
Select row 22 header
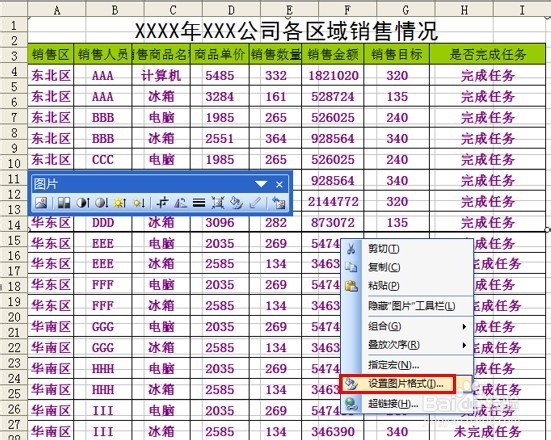pyautogui.click(x=14, y=348)
